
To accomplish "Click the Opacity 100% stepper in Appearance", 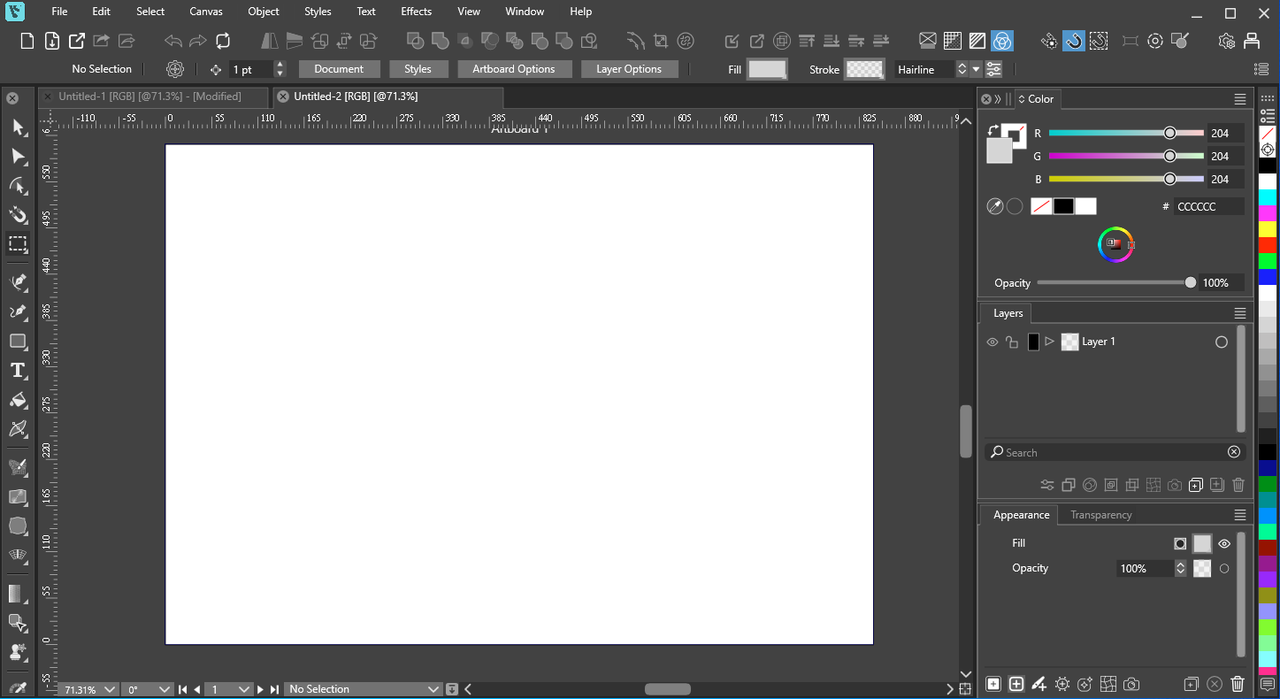I will pos(1180,568).
